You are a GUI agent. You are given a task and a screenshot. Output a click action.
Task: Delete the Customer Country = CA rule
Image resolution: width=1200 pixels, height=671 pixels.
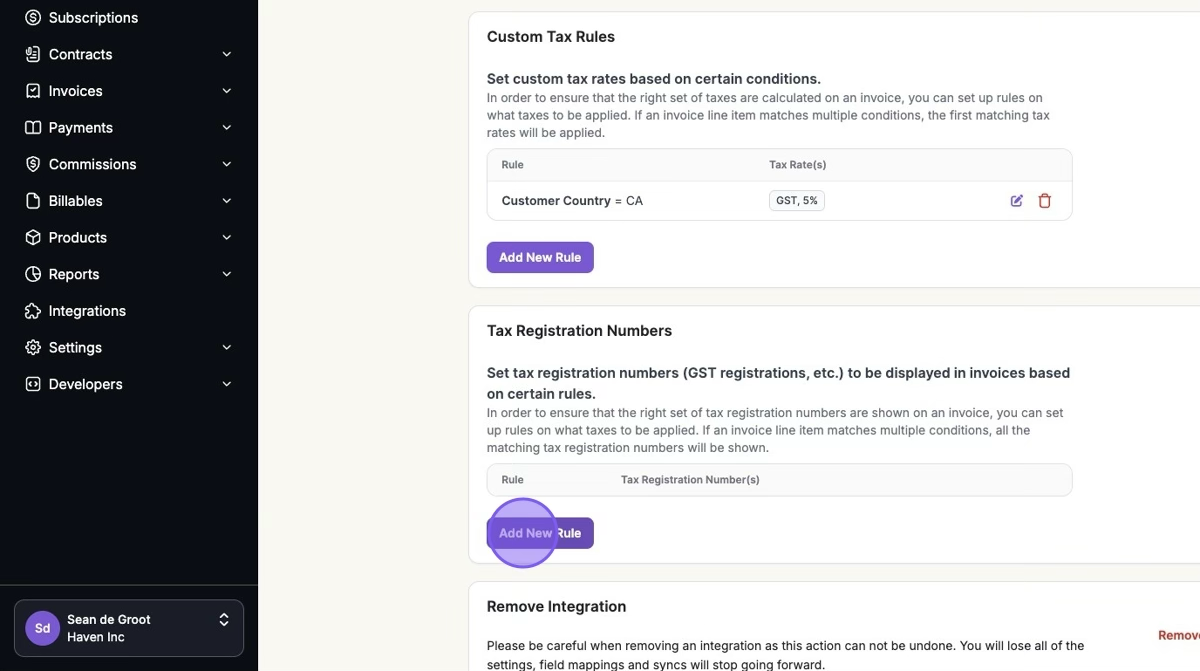point(1045,201)
